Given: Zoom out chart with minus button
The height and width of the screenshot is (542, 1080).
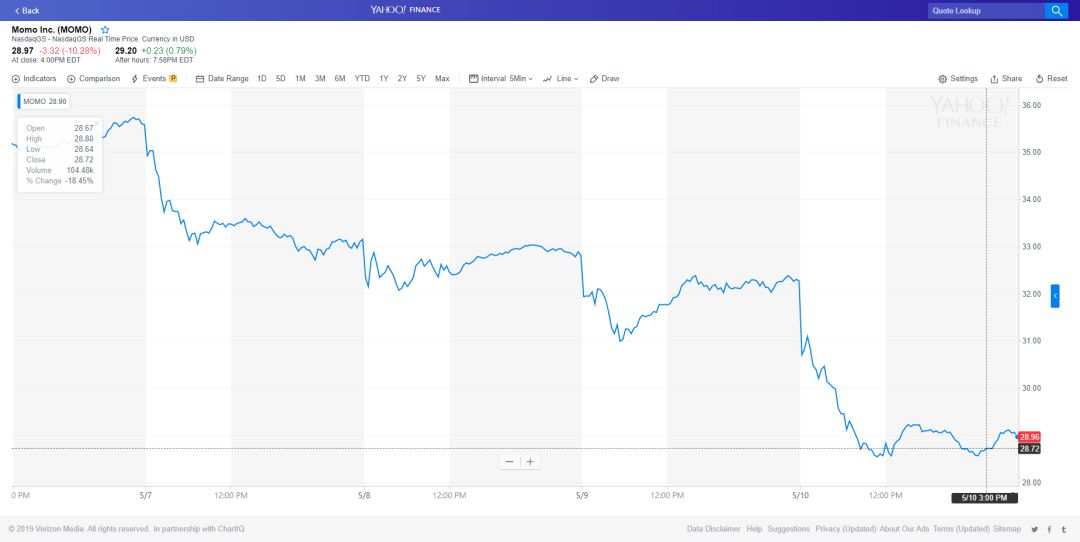Looking at the screenshot, I should point(510,461).
